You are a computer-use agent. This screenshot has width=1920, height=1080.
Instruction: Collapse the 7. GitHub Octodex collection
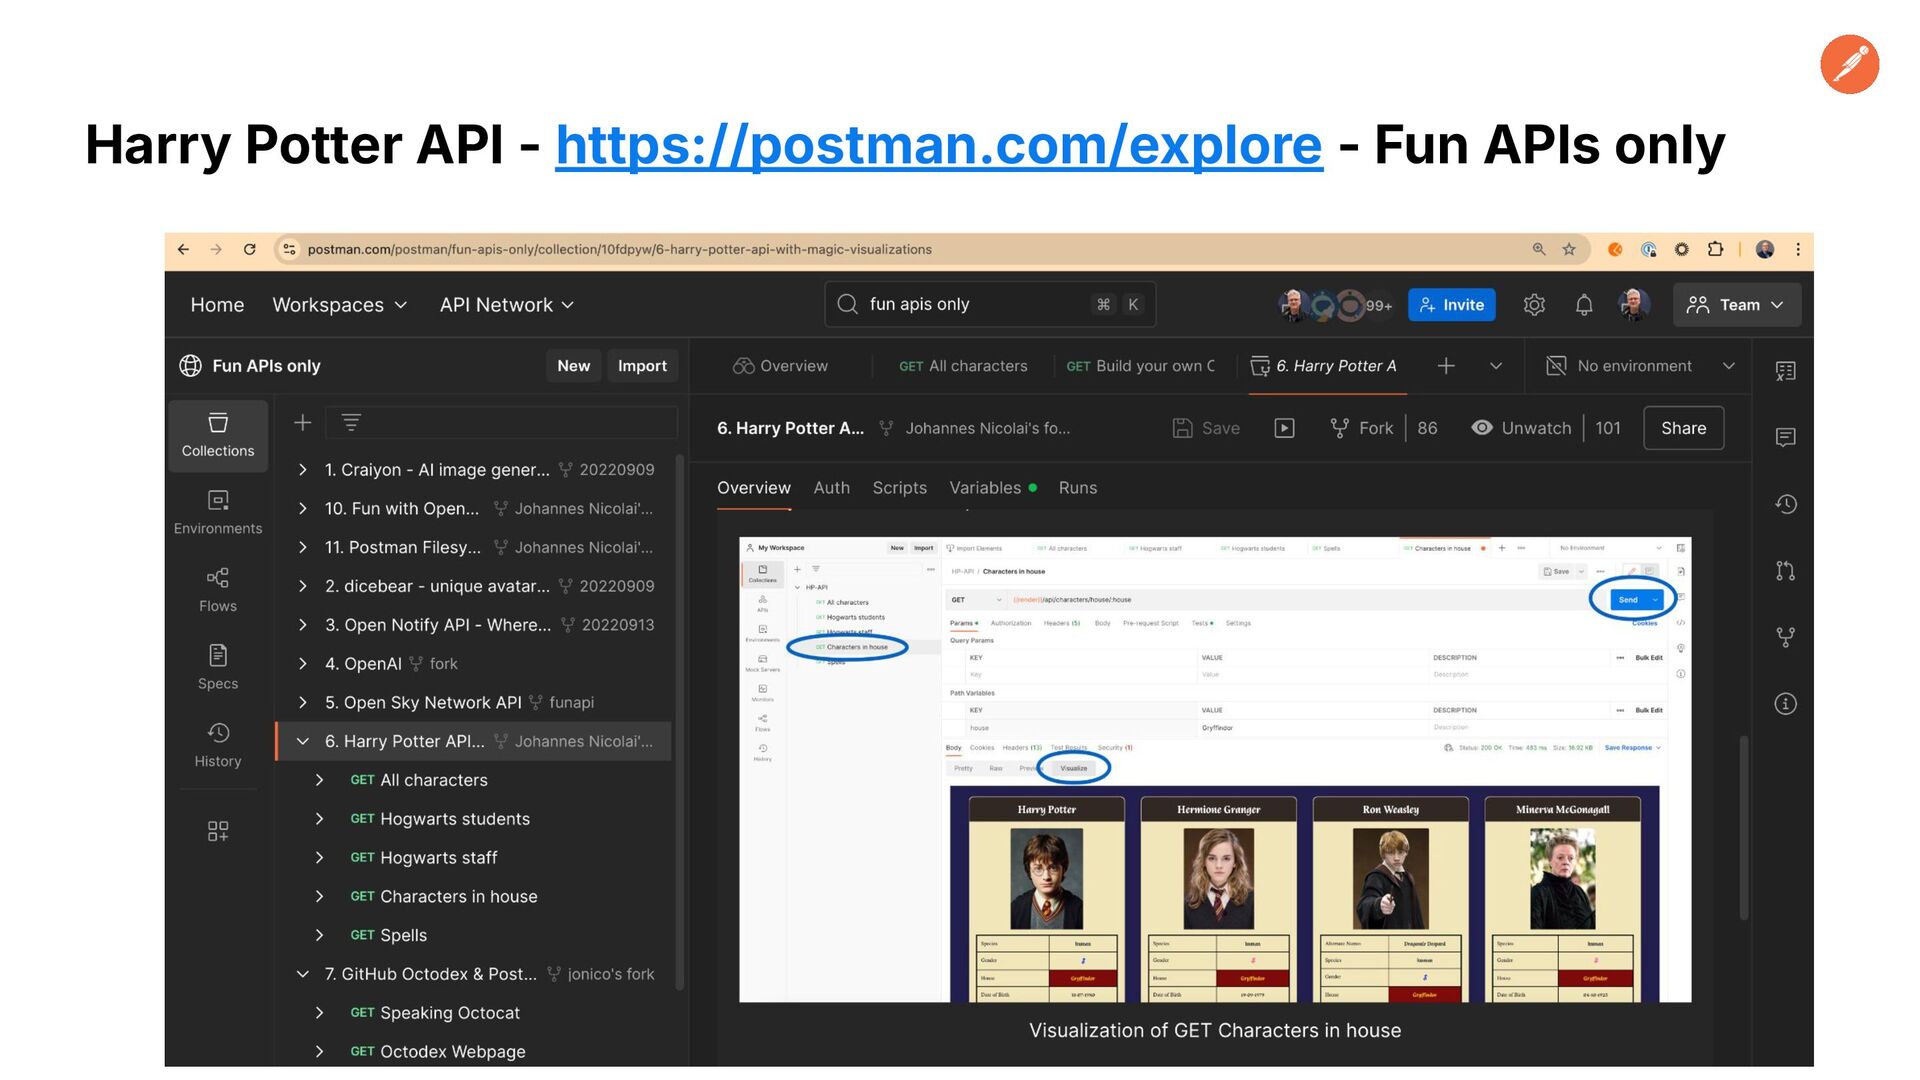click(x=303, y=974)
